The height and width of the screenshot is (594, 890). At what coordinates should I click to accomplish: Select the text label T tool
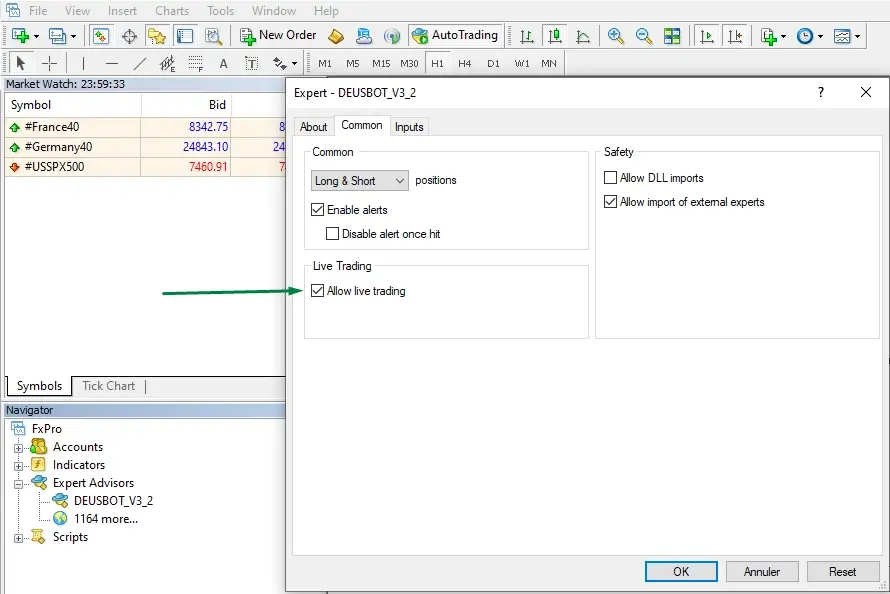coord(251,64)
